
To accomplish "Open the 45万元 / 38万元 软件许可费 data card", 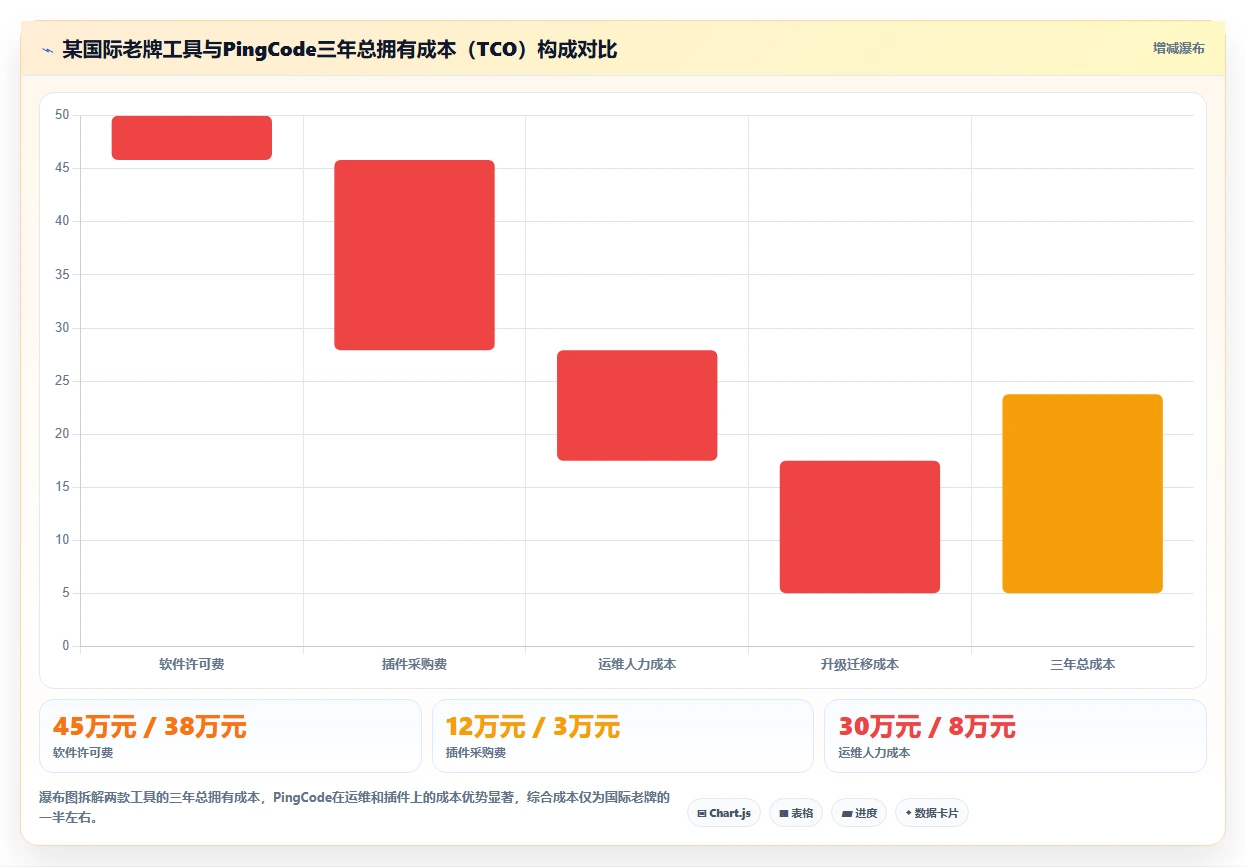I will click(230, 736).
